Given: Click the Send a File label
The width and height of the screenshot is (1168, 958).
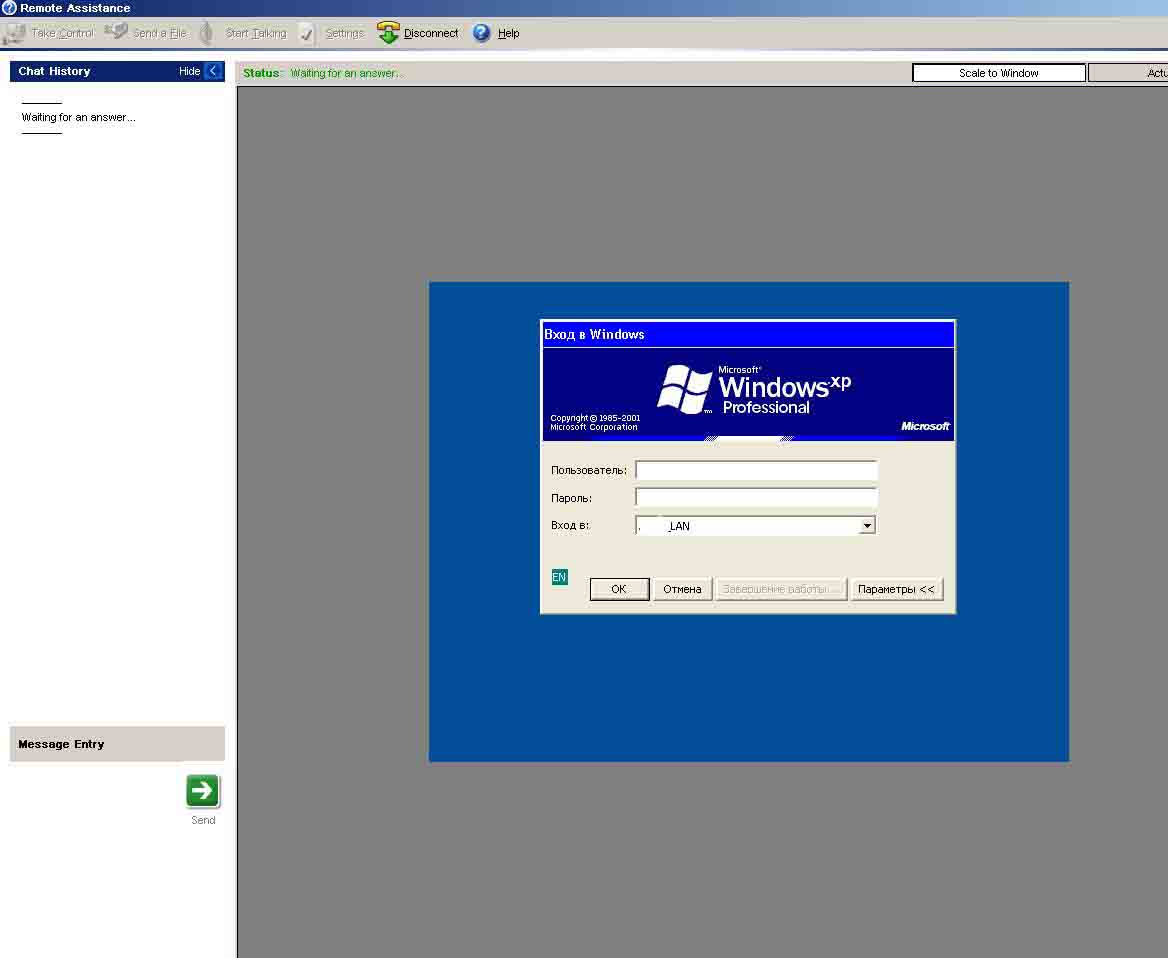Looking at the screenshot, I should (x=159, y=33).
